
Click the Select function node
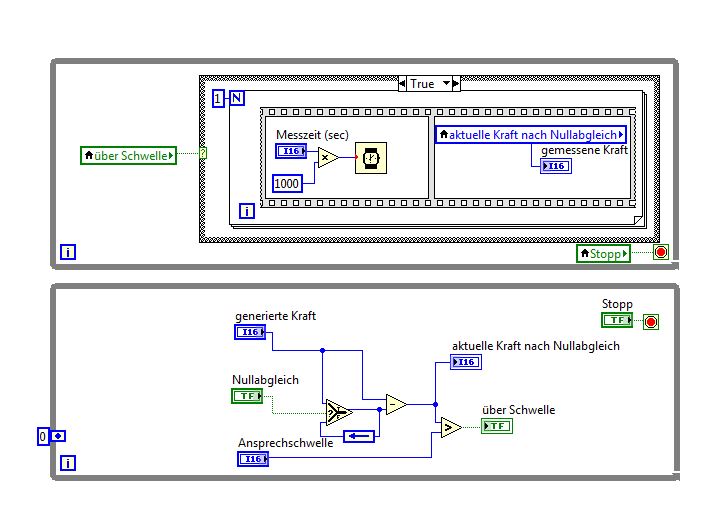(x=338, y=412)
